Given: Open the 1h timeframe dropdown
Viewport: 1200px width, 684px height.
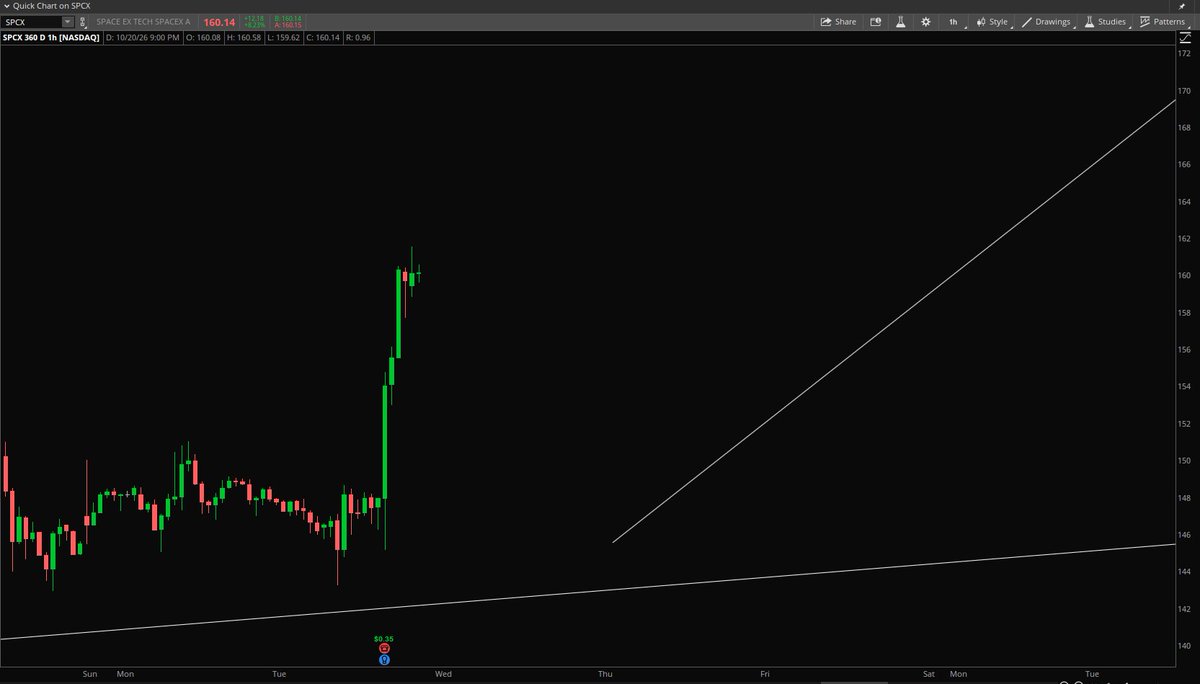Looking at the screenshot, I should tap(955, 21).
